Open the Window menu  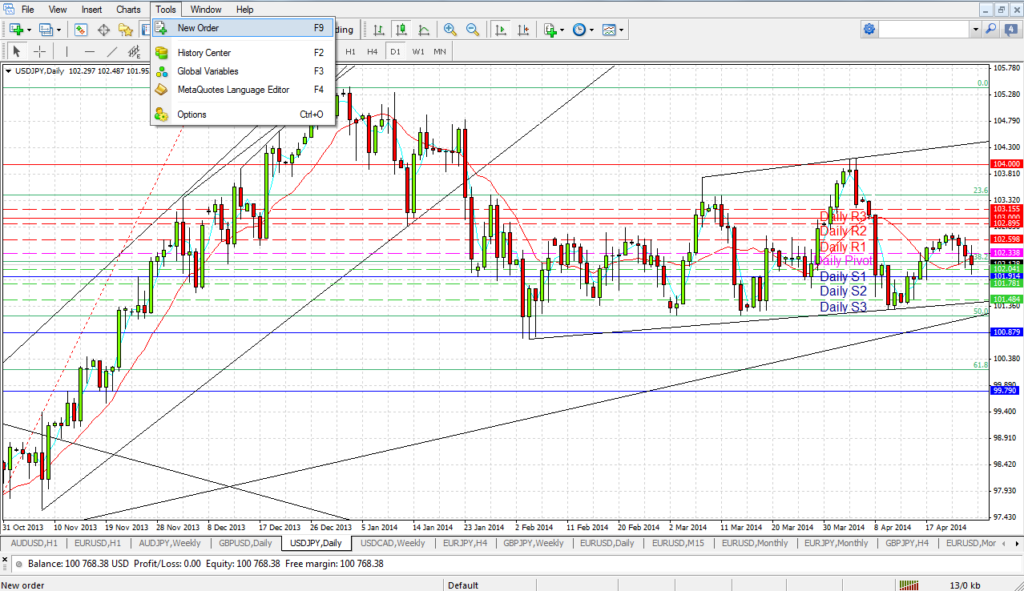(206, 9)
